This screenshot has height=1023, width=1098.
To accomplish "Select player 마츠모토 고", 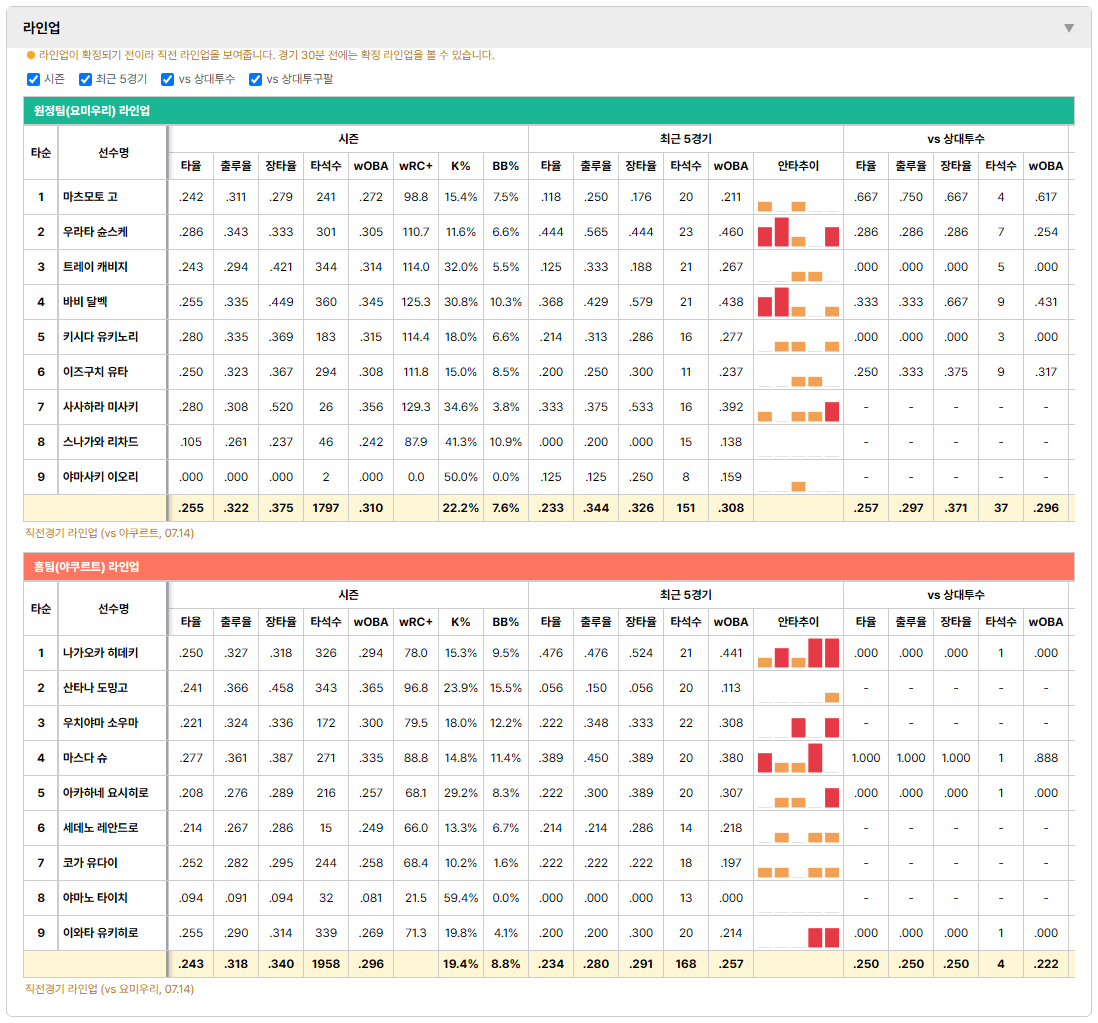I will coord(90,197).
